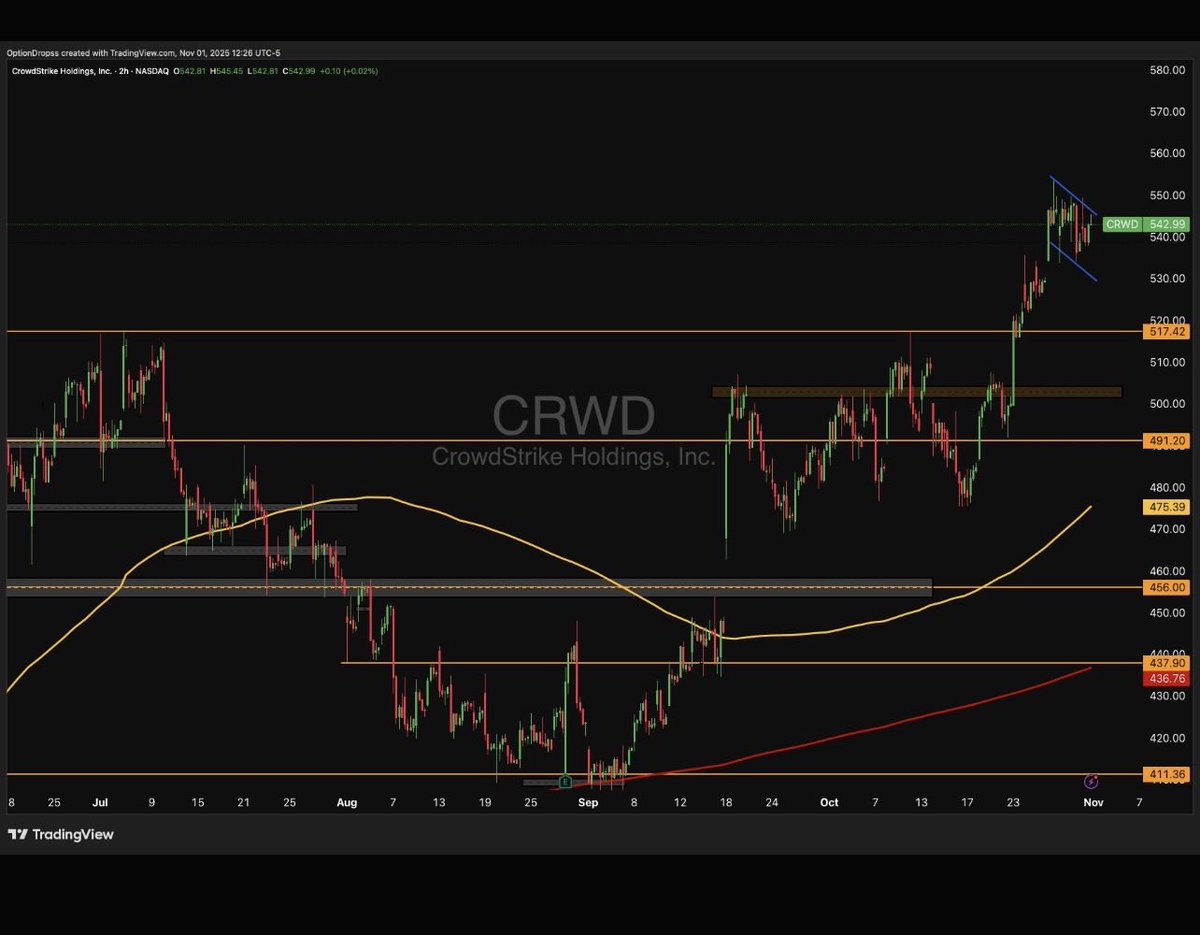1200x935 pixels.
Task: Click the O542.81 open value
Action: point(189,70)
